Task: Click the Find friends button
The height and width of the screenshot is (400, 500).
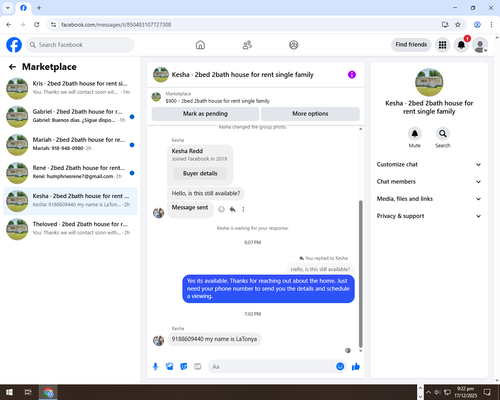Action: click(411, 45)
